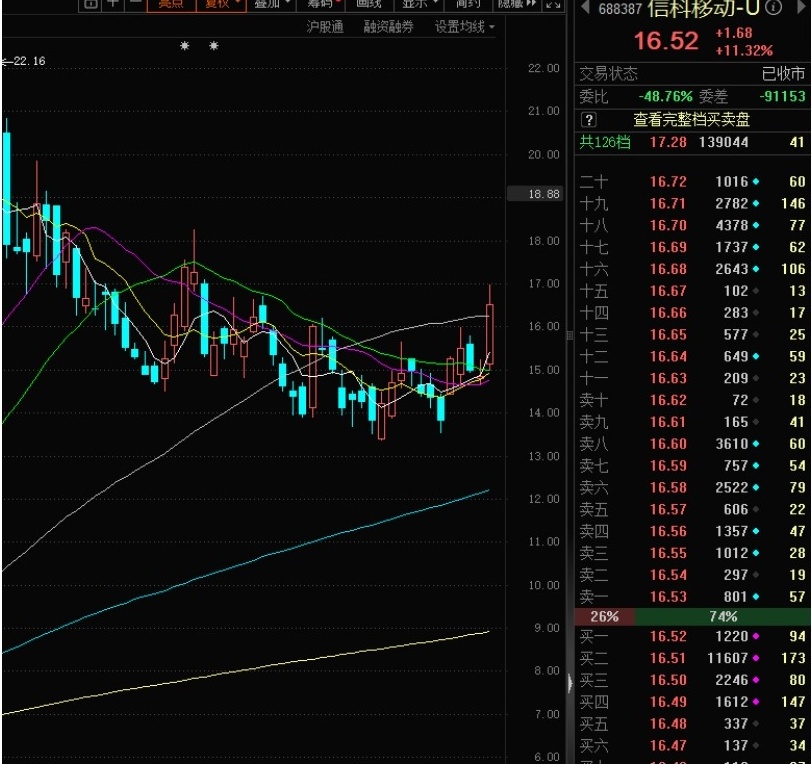
Task: Click the left arrow before stock code 688387
Action: 585,8
